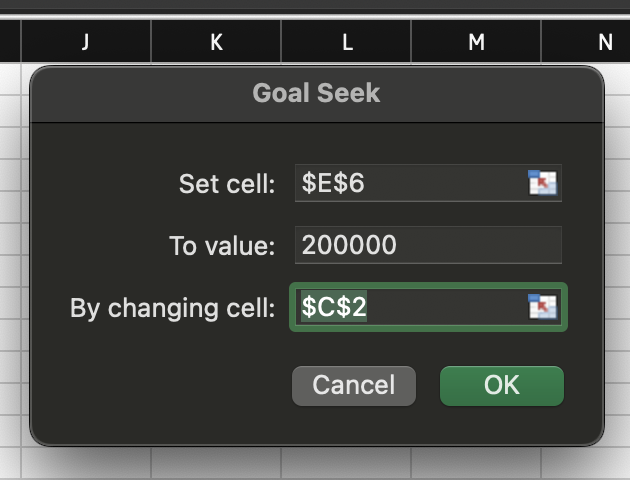Click the divider between columns J and K
Viewport: 630px width, 480px height.
click(x=151, y=42)
